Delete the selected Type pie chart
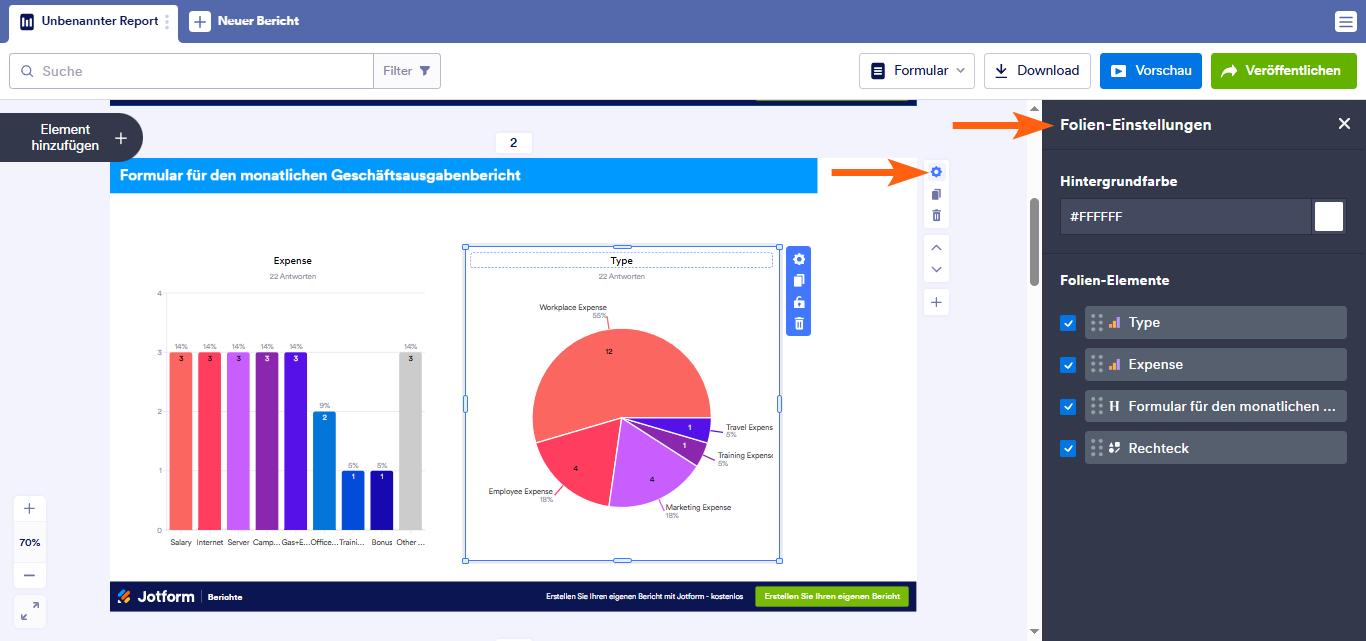Viewport: 1366px width, 641px height. click(x=799, y=323)
